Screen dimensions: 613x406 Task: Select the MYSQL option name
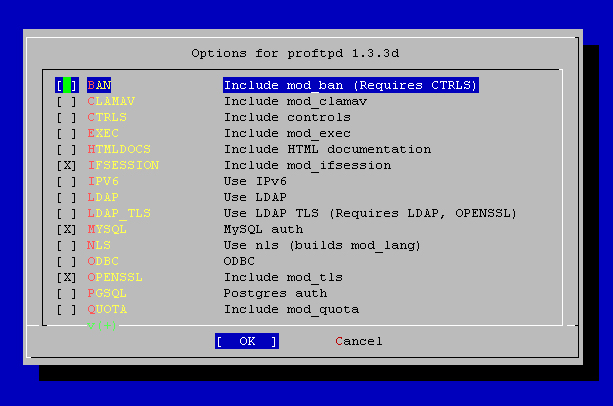[107, 229]
